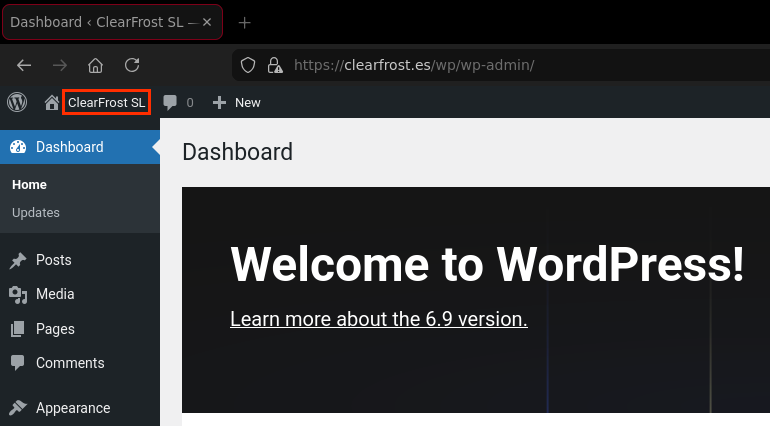Select the Home submenu item

29,185
